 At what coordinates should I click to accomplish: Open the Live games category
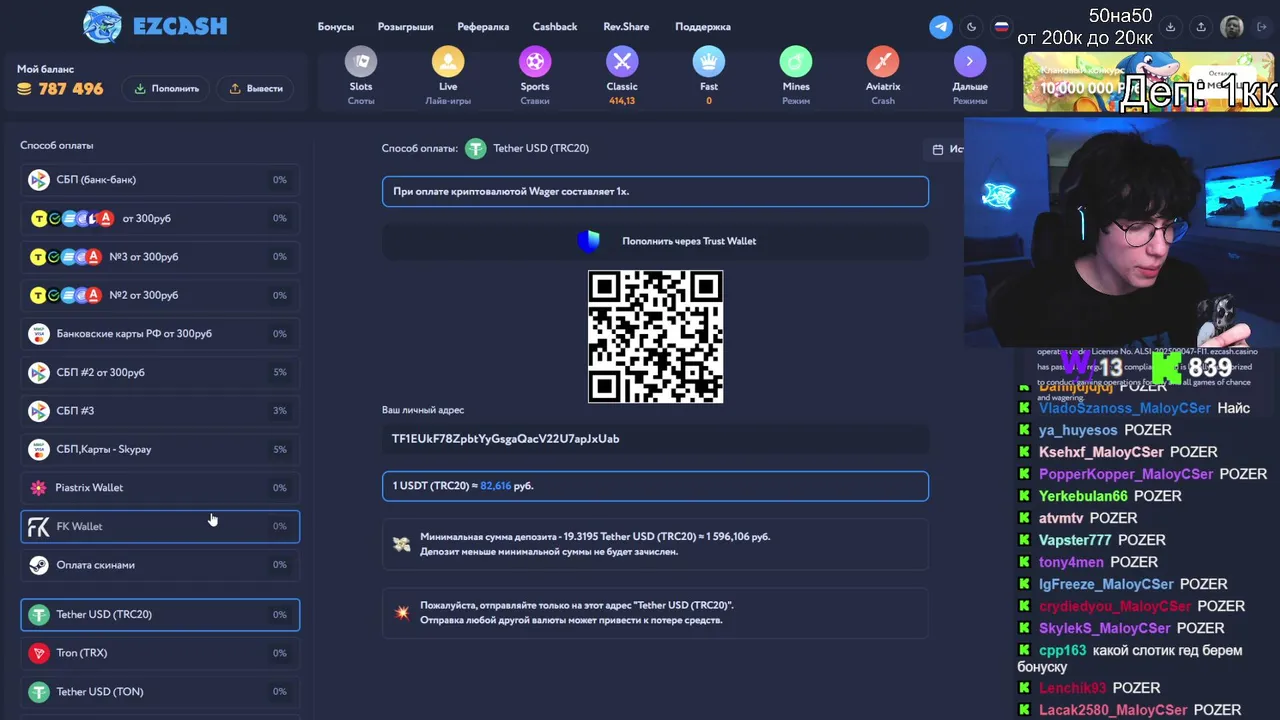tap(448, 76)
